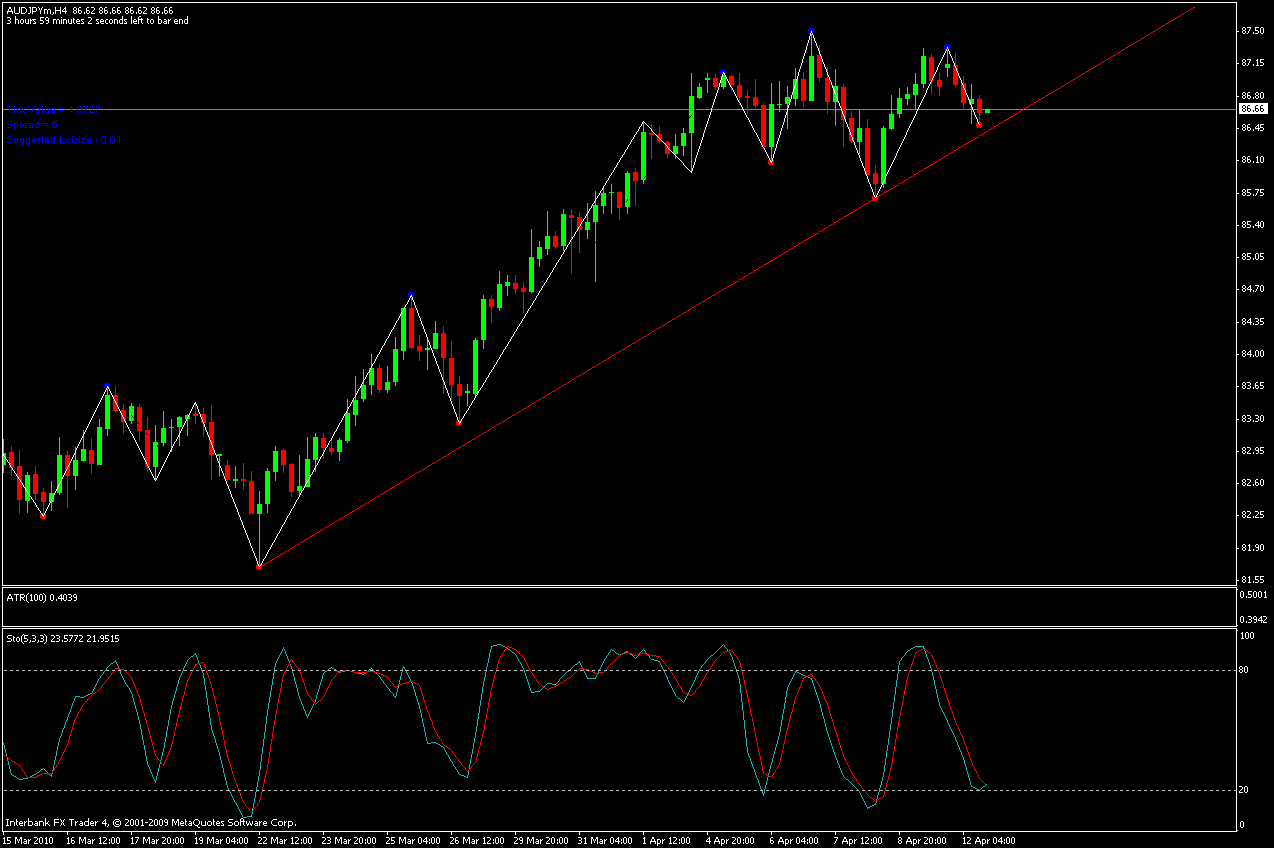Click the 80 level label on the stochastic scale

[x=1244, y=670]
